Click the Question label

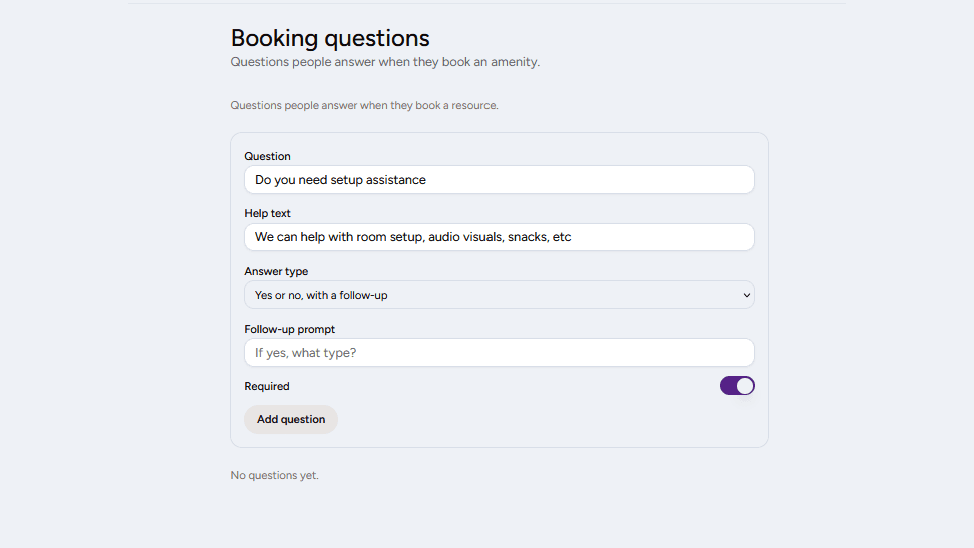click(267, 156)
